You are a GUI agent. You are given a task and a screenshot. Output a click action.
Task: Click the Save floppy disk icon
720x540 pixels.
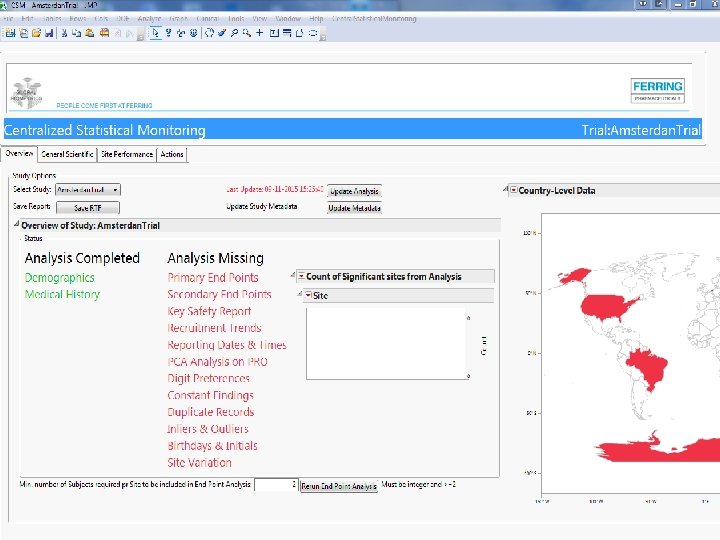[49, 33]
